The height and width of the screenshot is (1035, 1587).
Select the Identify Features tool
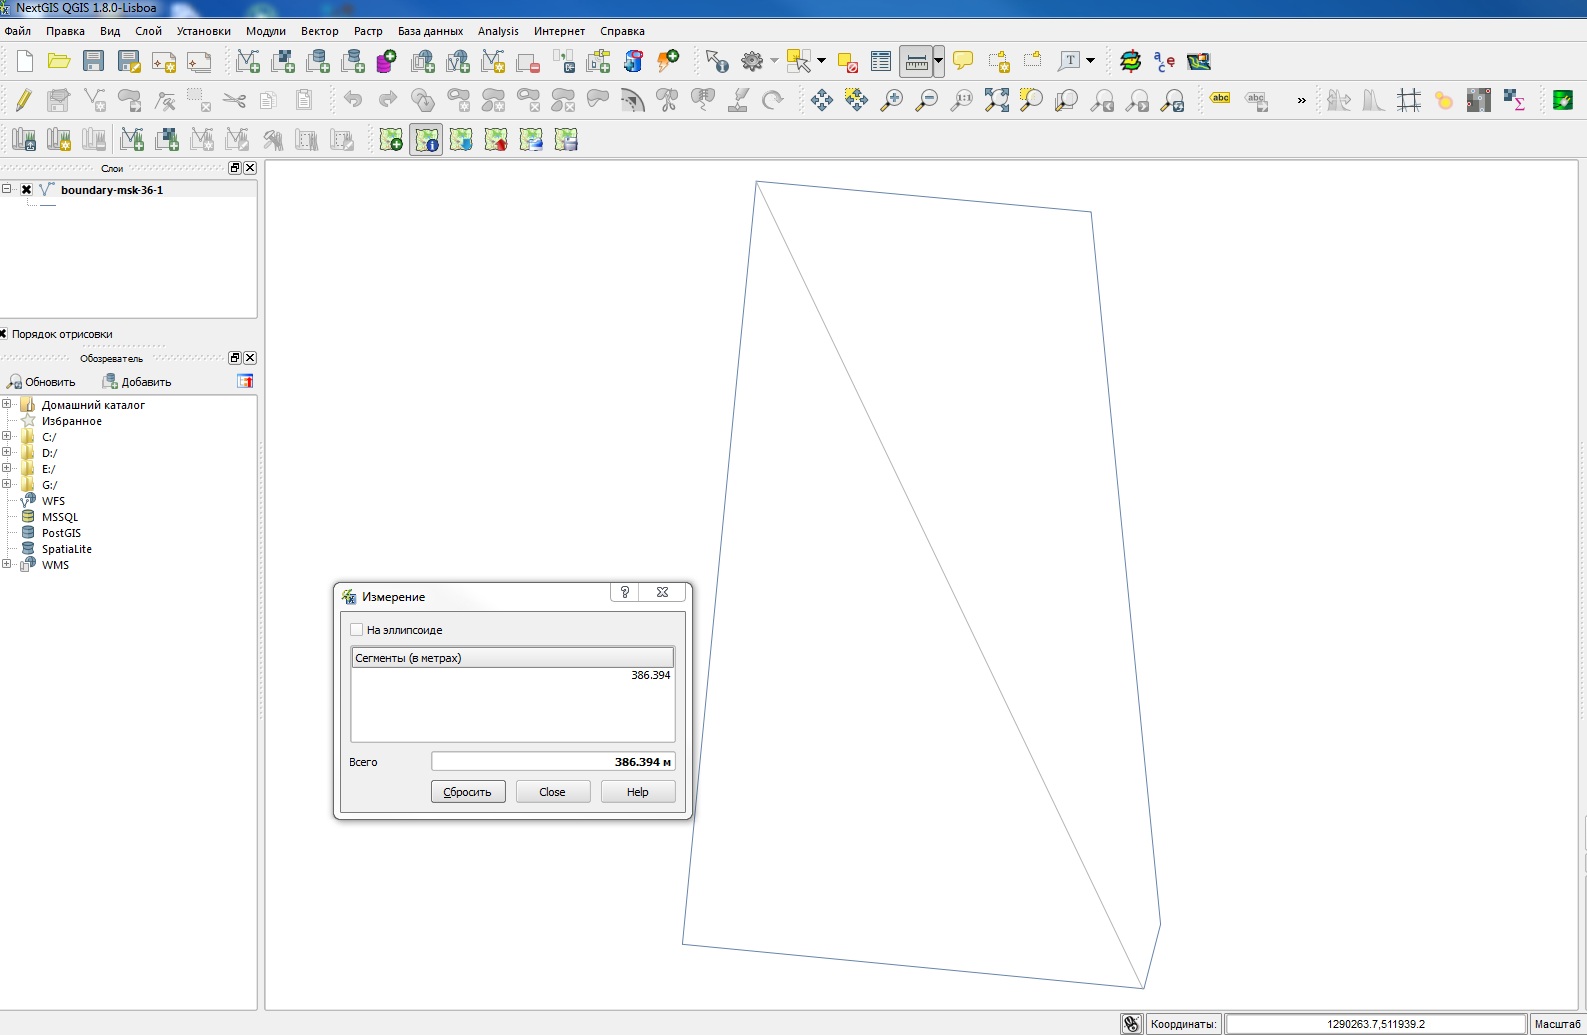(716, 62)
